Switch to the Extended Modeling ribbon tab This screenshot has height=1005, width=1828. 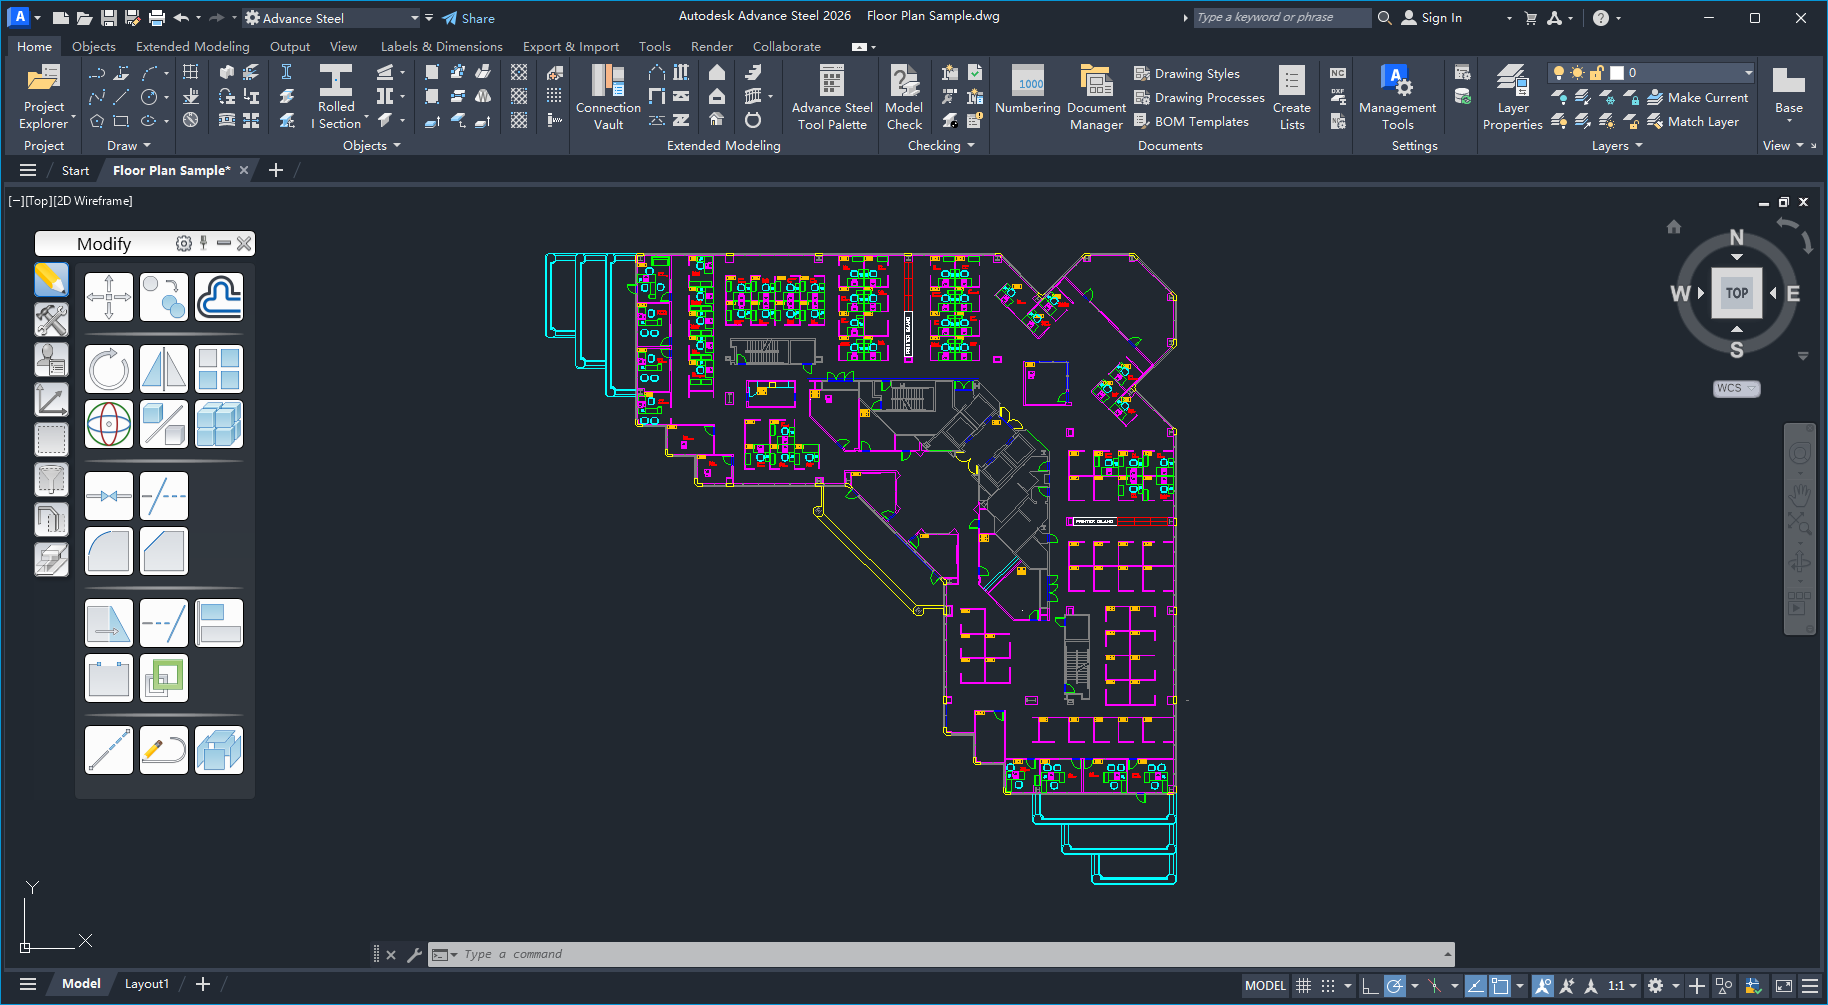[193, 46]
